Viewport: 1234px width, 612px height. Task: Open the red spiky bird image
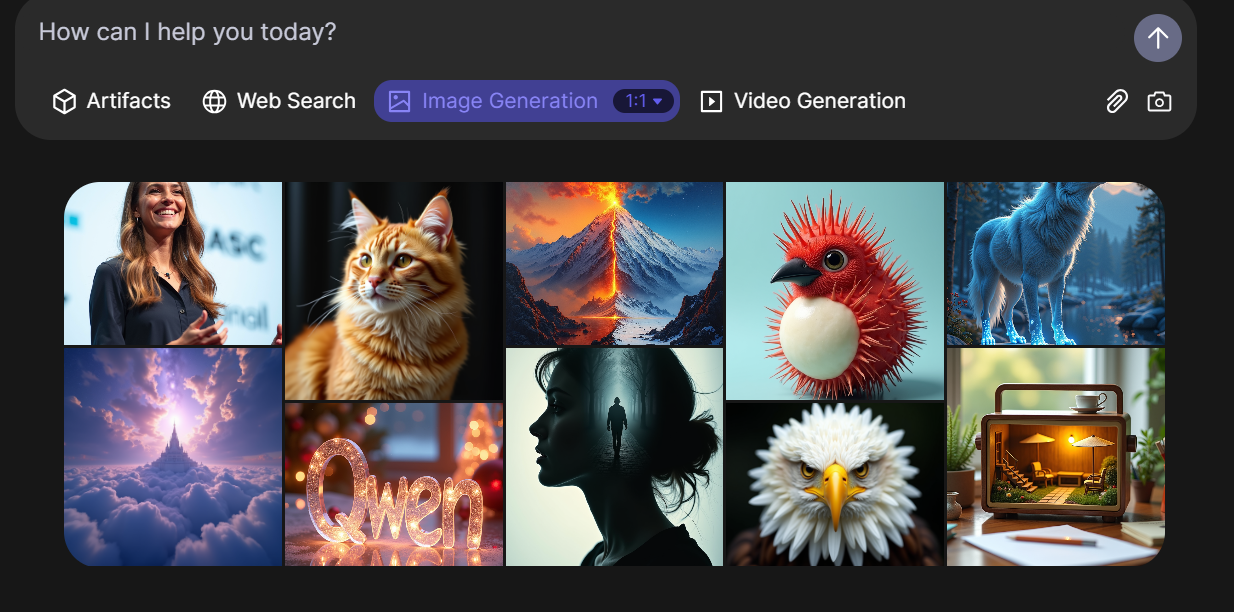[834, 290]
